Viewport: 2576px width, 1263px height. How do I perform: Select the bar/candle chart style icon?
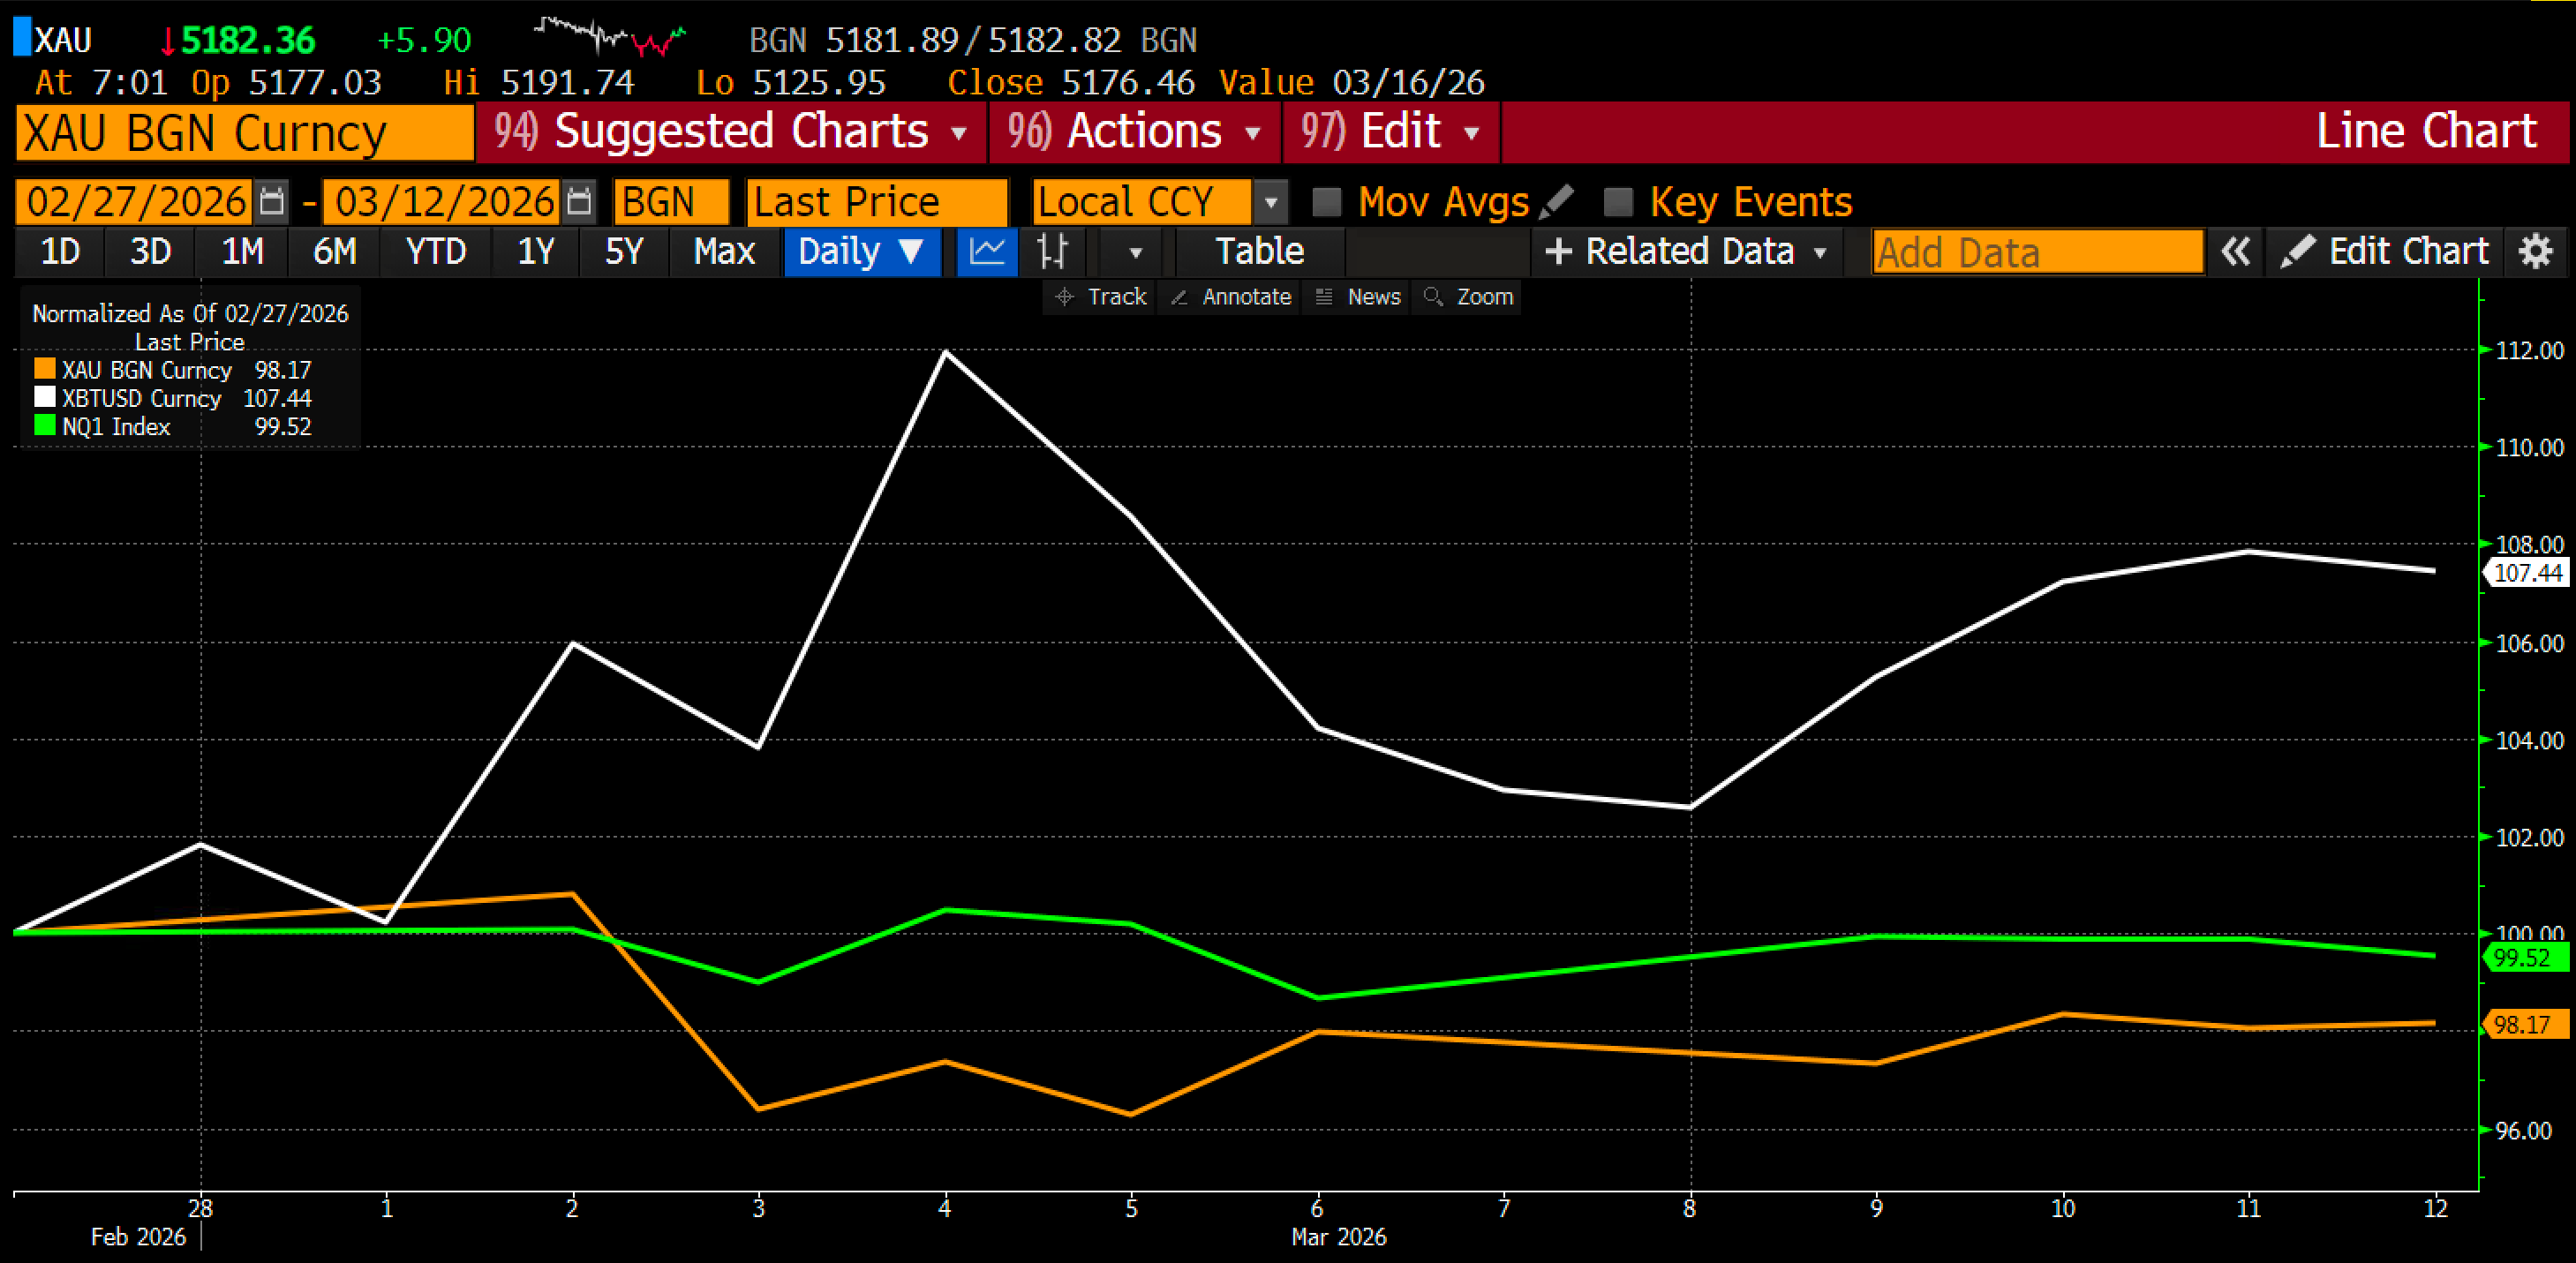pyautogui.click(x=1053, y=251)
